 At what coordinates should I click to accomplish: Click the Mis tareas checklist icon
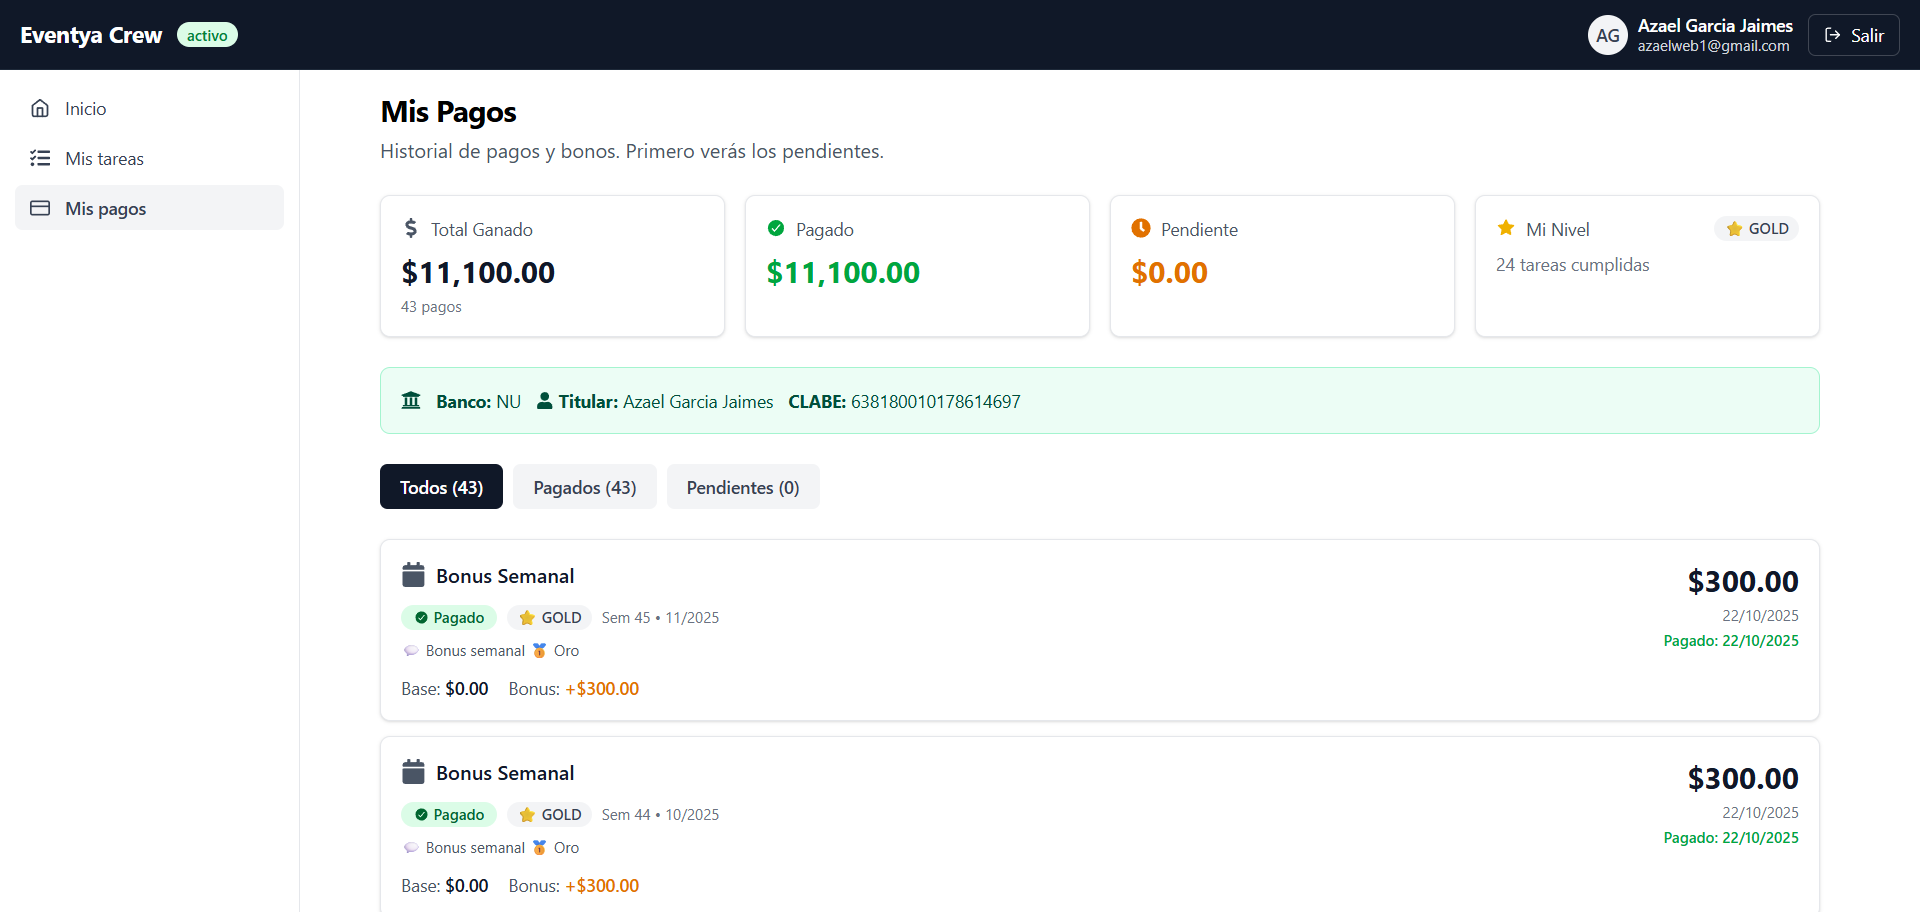[40, 159]
